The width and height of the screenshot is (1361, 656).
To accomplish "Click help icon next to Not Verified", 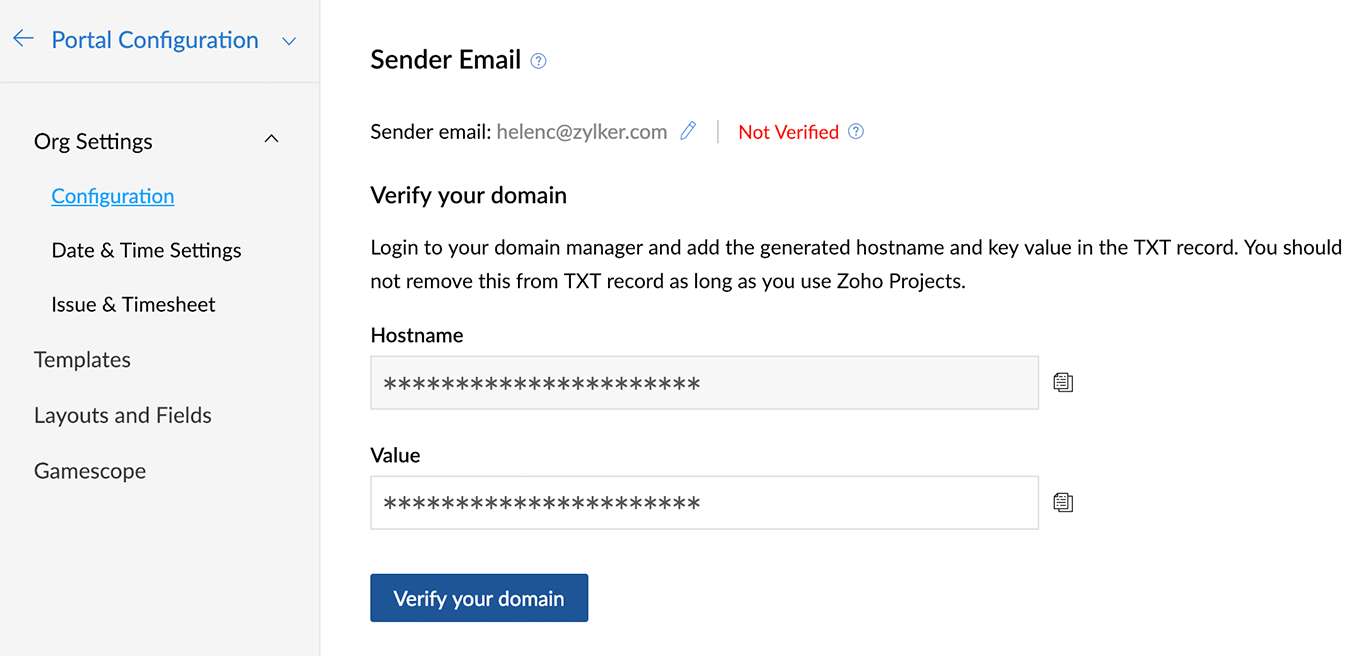I will pyautogui.click(x=856, y=131).
